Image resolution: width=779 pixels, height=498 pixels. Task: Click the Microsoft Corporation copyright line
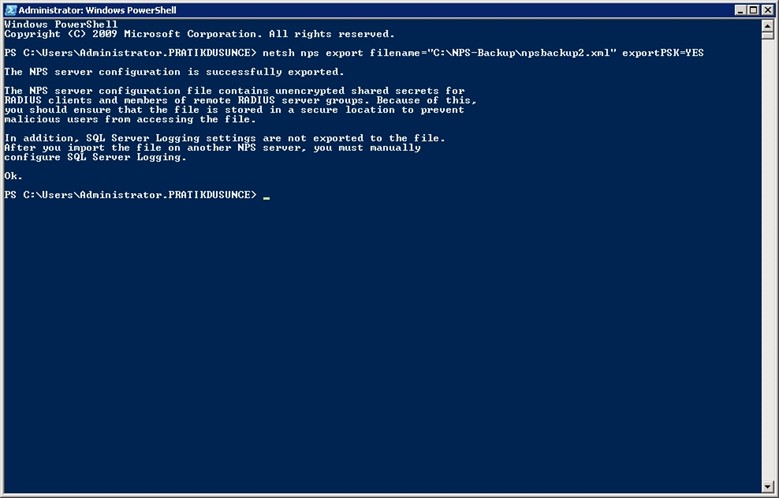coord(199,34)
